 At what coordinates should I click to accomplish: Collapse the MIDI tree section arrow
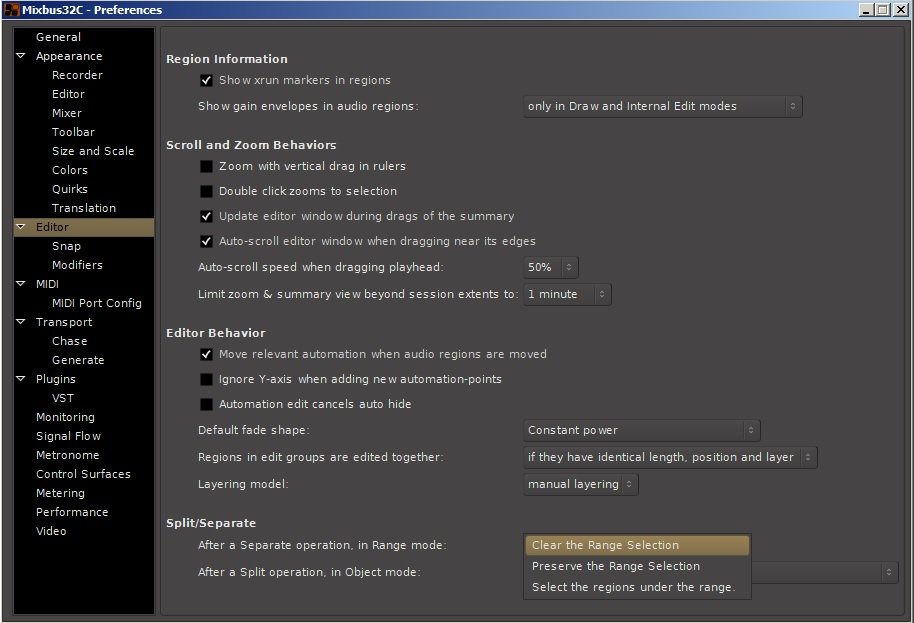tap(21, 284)
